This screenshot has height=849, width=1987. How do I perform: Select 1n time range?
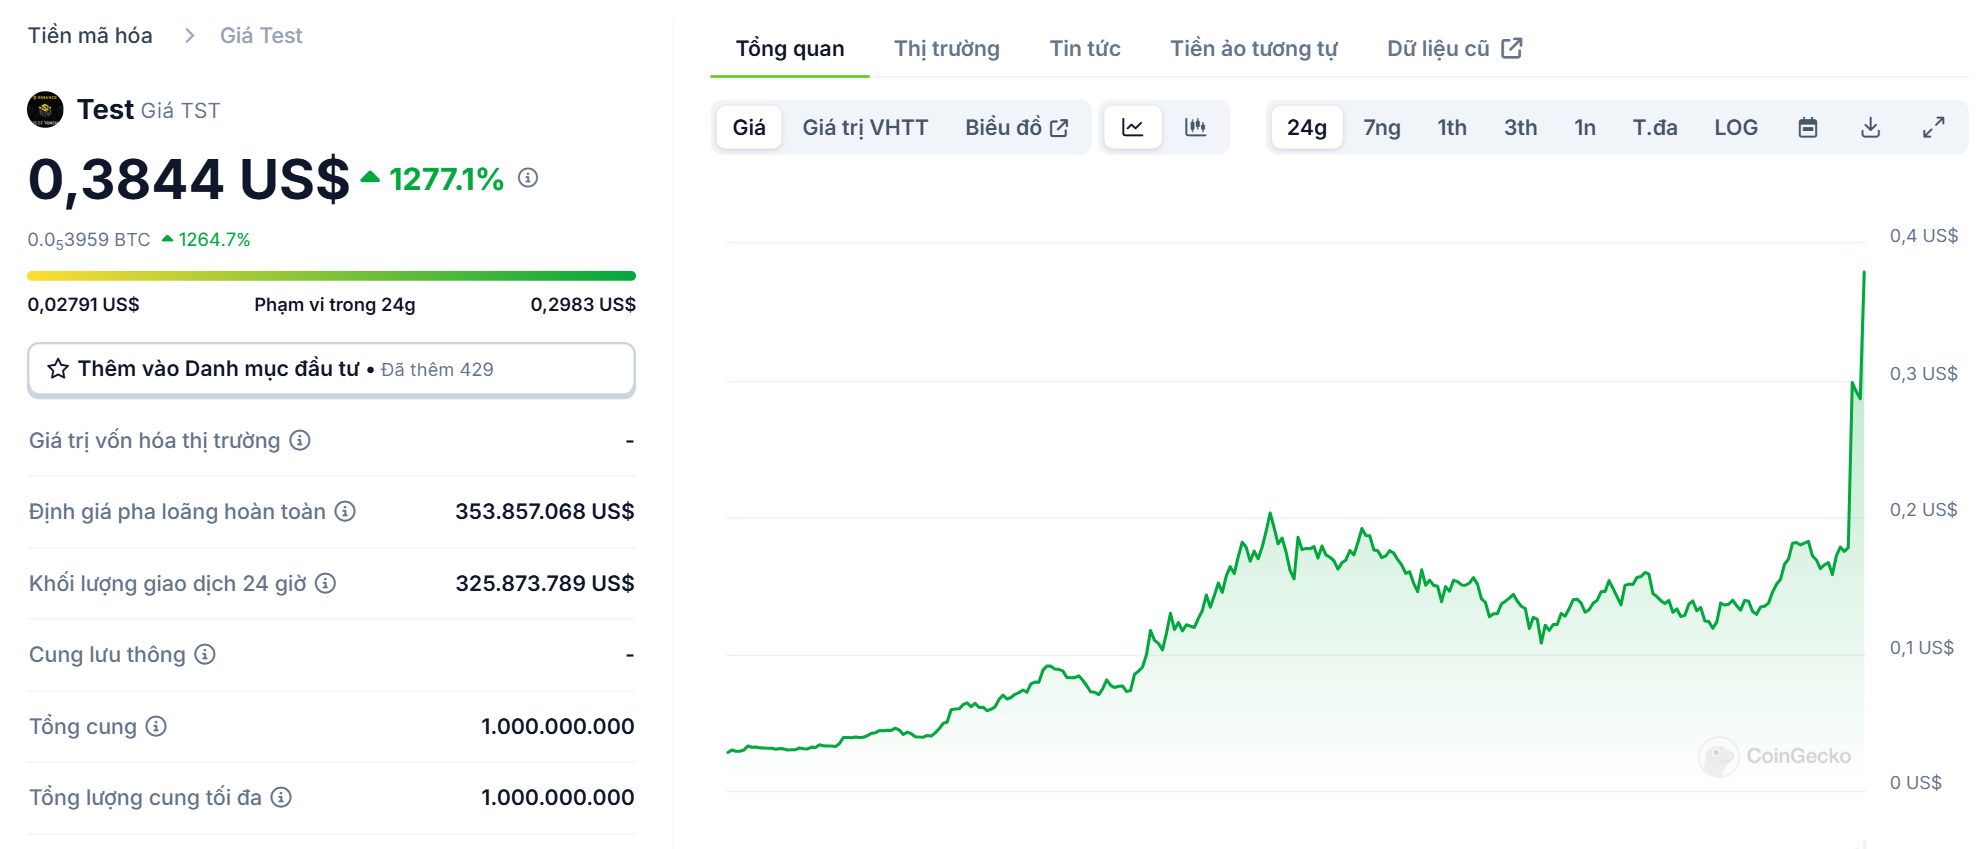(x=1585, y=127)
